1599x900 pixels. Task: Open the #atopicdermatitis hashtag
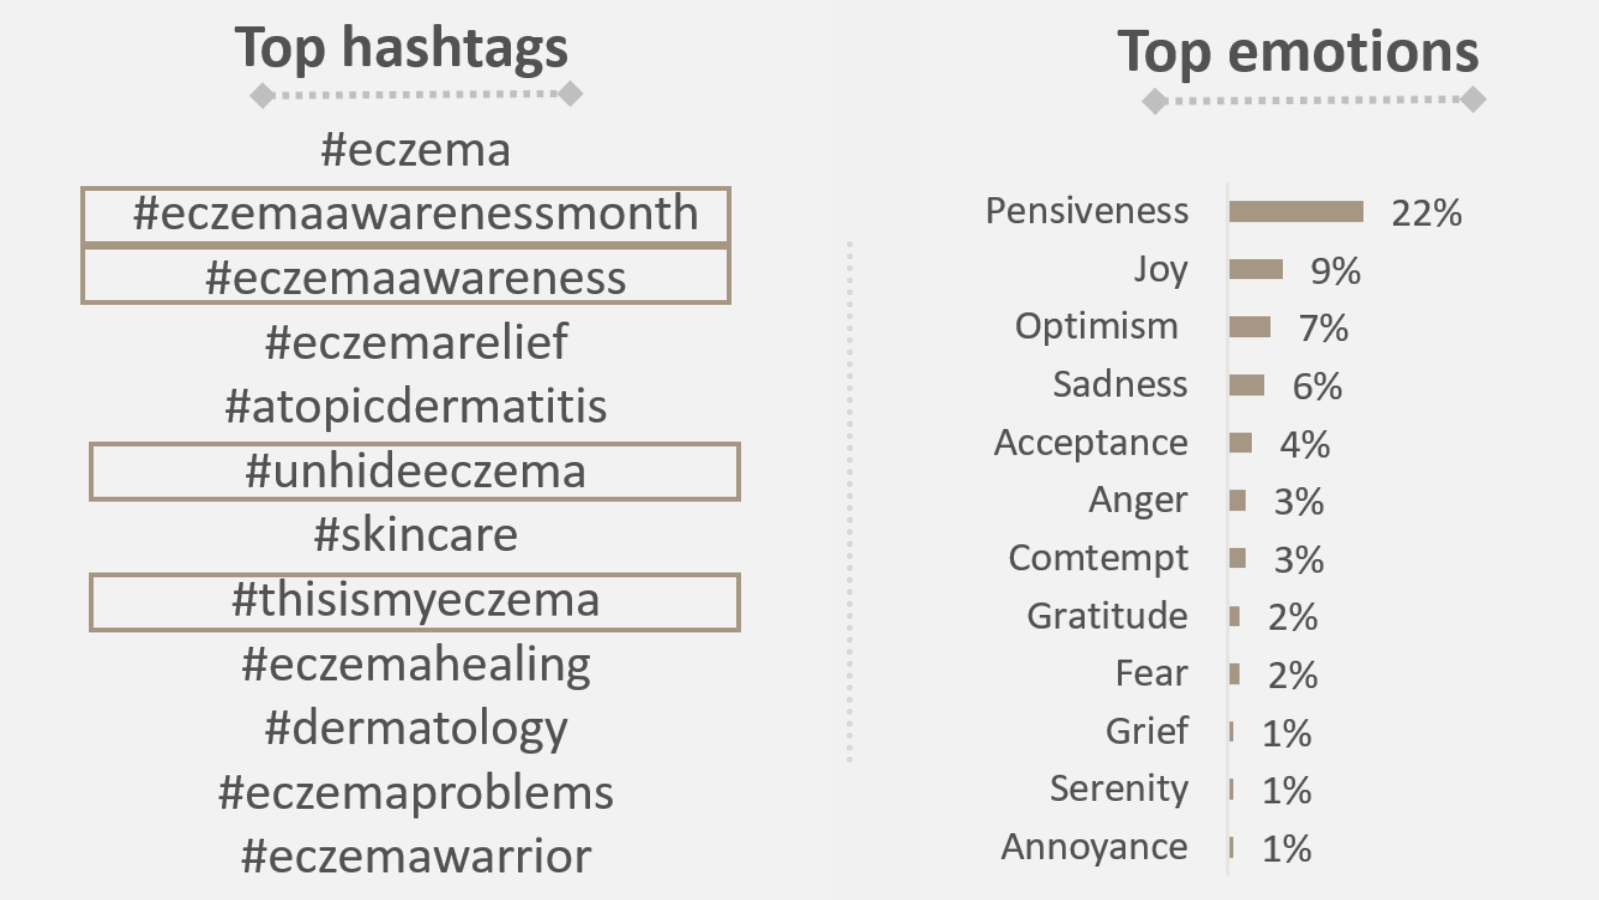[x=416, y=407]
